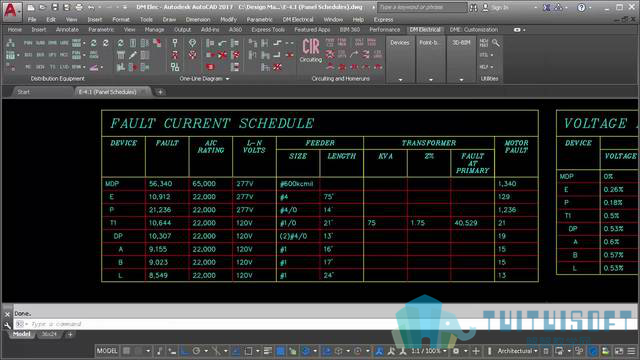
Task: Click the command line customize wrench icon
Action: (x=7, y=324)
